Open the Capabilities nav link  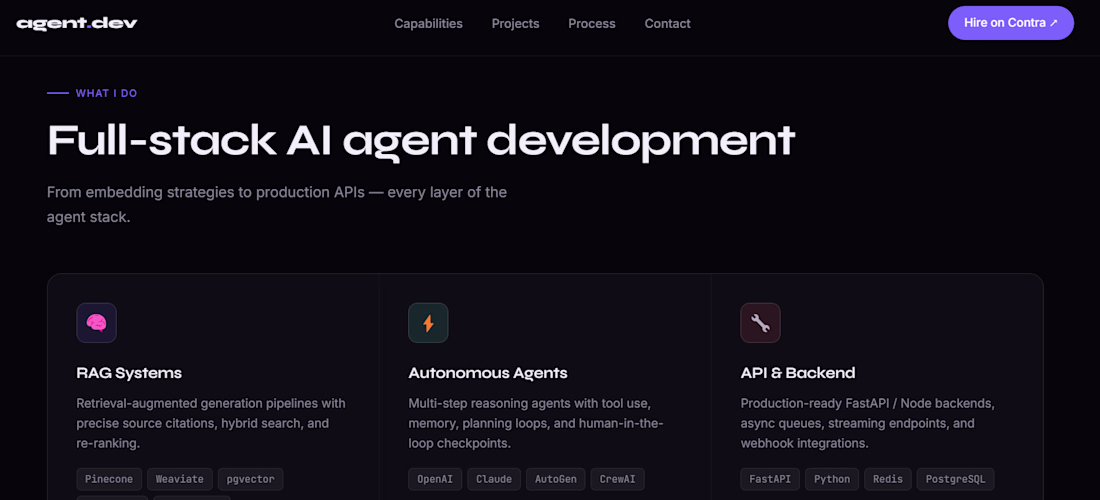(x=429, y=24)
